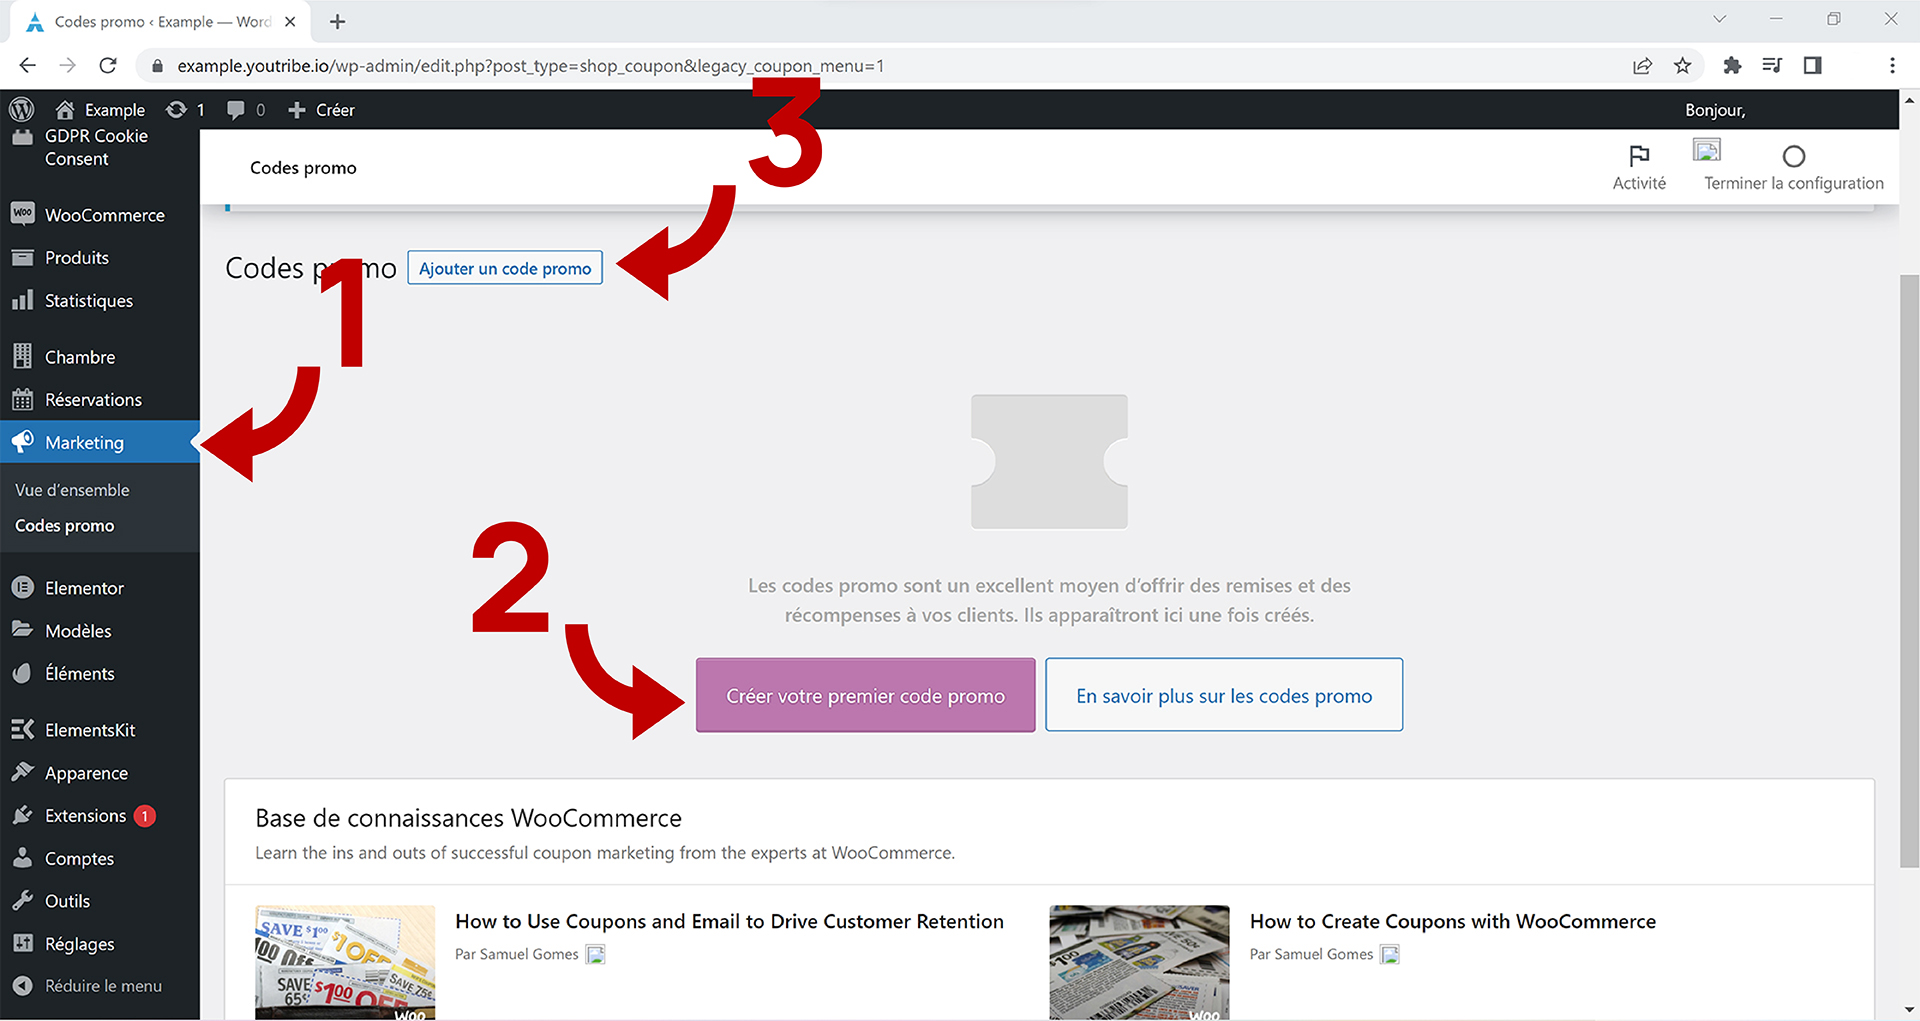1920x1021 pixels.
Task: Click the Terminer la configuration circle icon
Action: coord(1793,157)
